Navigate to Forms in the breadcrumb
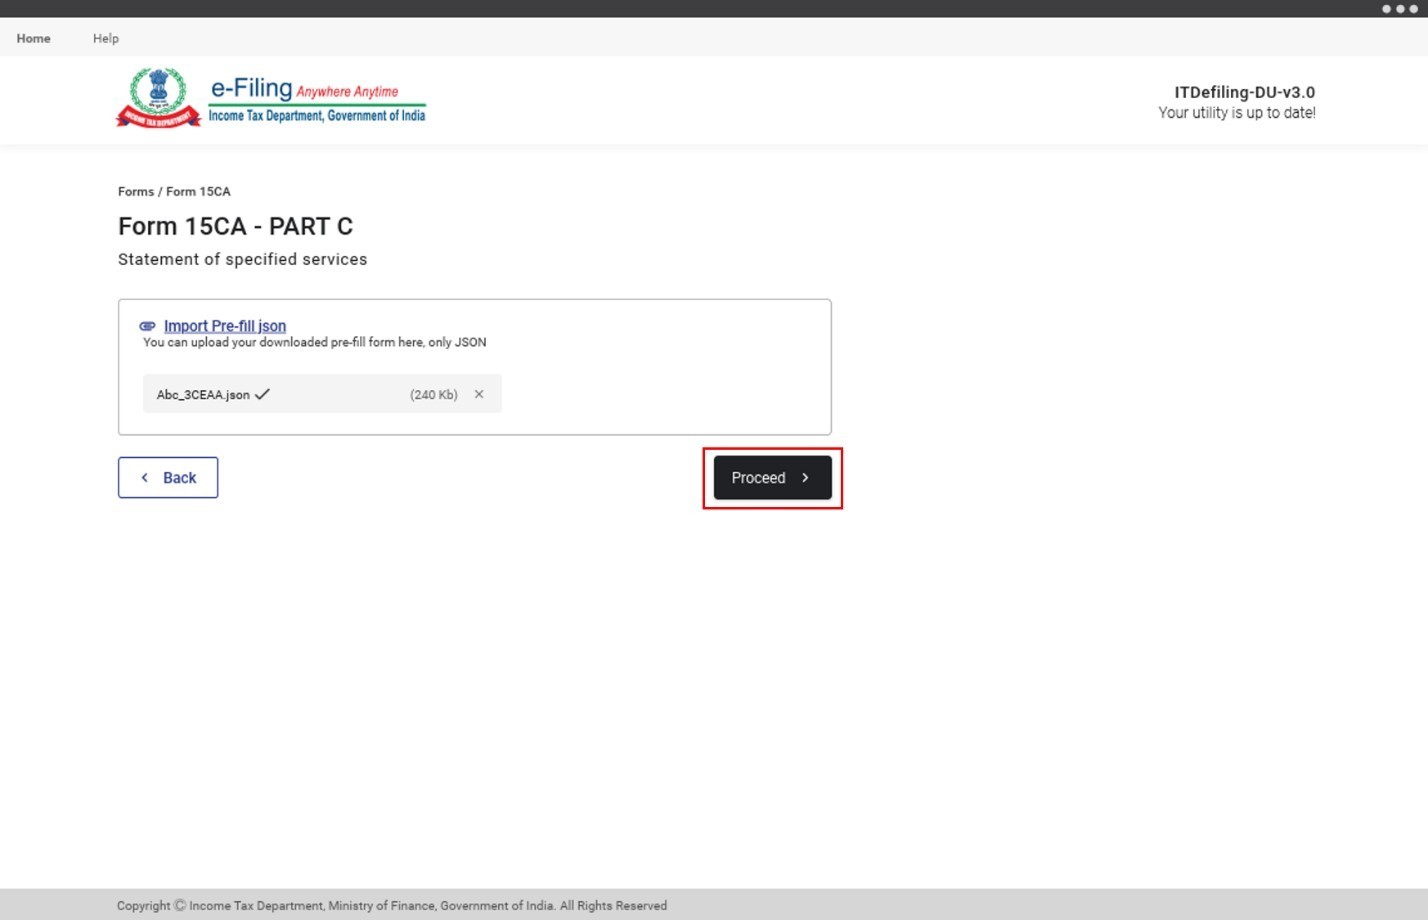This screenshot has width=1428, height=920. tap(135, 191)
